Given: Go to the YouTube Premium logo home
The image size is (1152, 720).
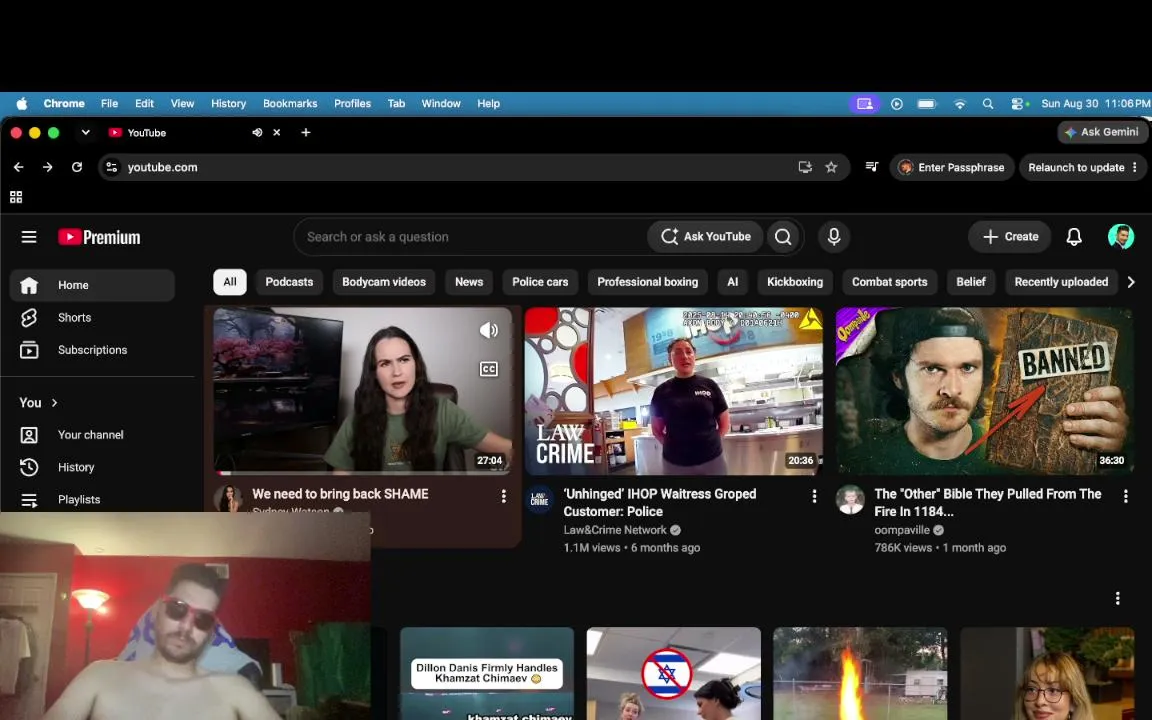Looking at the screenshot, I should pos(99,237).
